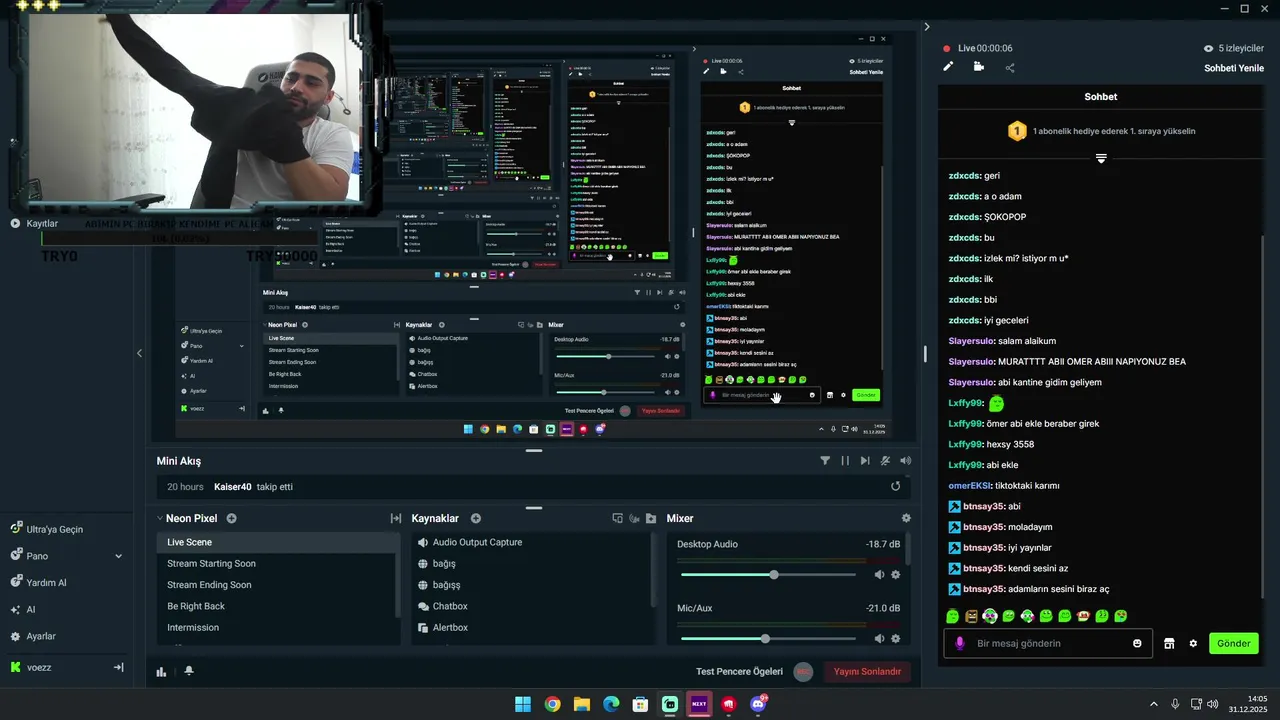Open the scene transitions icon

(x=395, y=518)
